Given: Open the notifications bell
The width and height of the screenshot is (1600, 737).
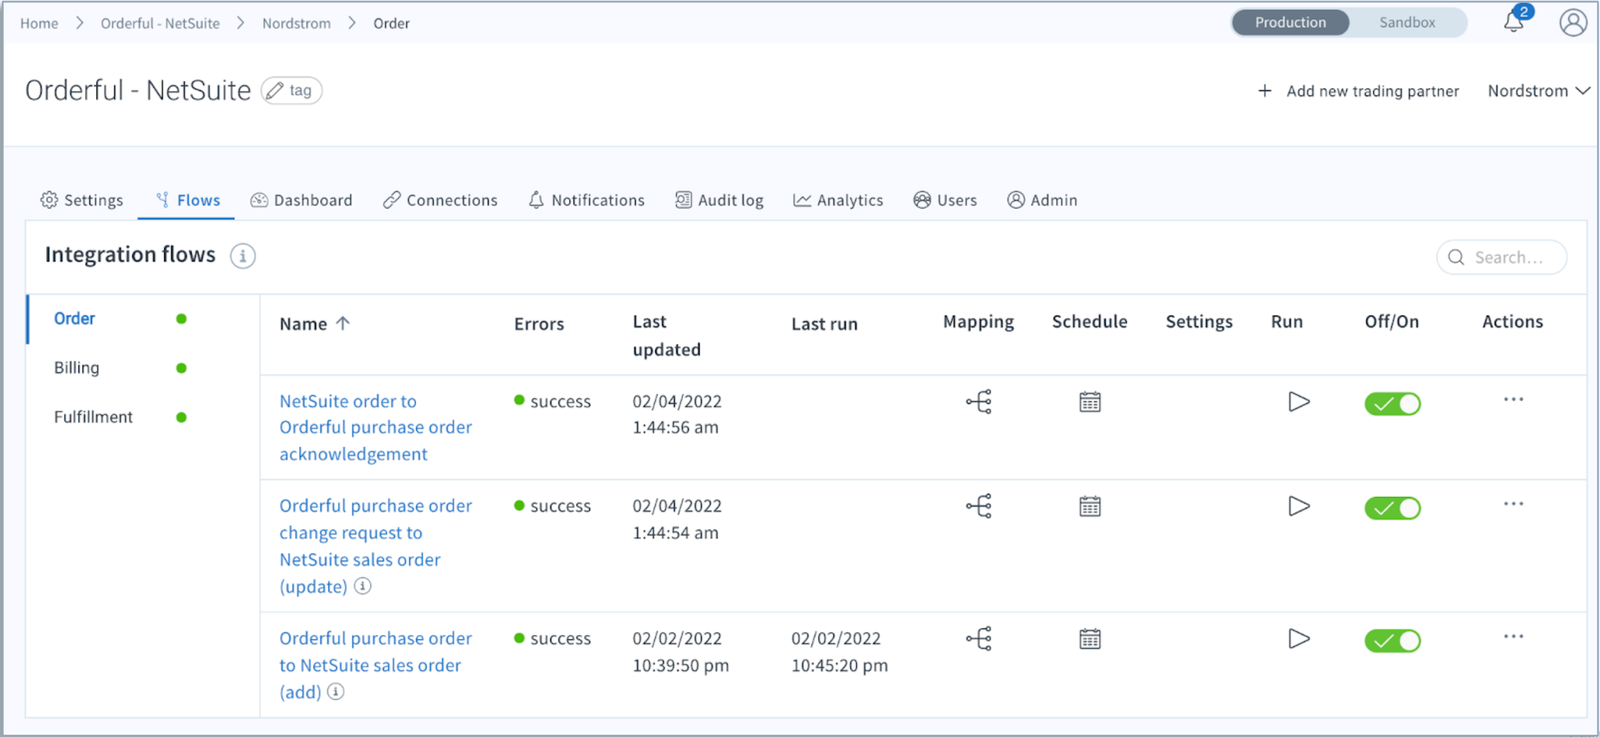Looking at the screenshot, I should pyautogui.click(x=1516, y=20).
